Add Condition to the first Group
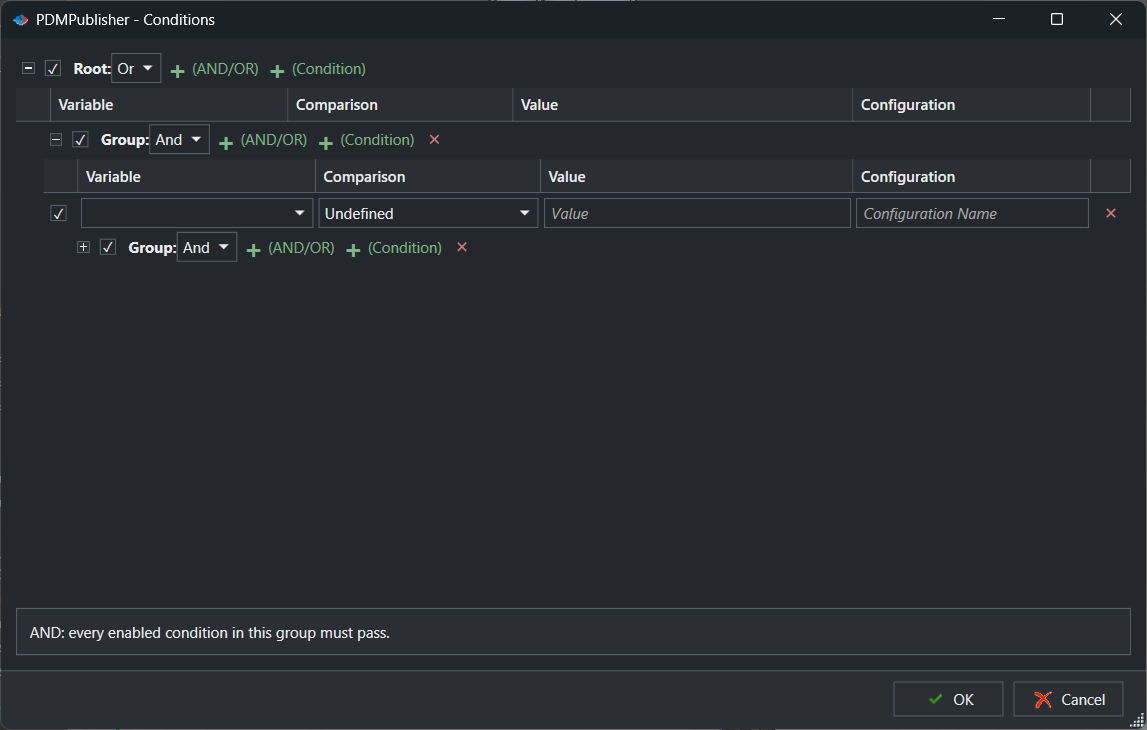The image size is (1147, 730). coord(366,140)
